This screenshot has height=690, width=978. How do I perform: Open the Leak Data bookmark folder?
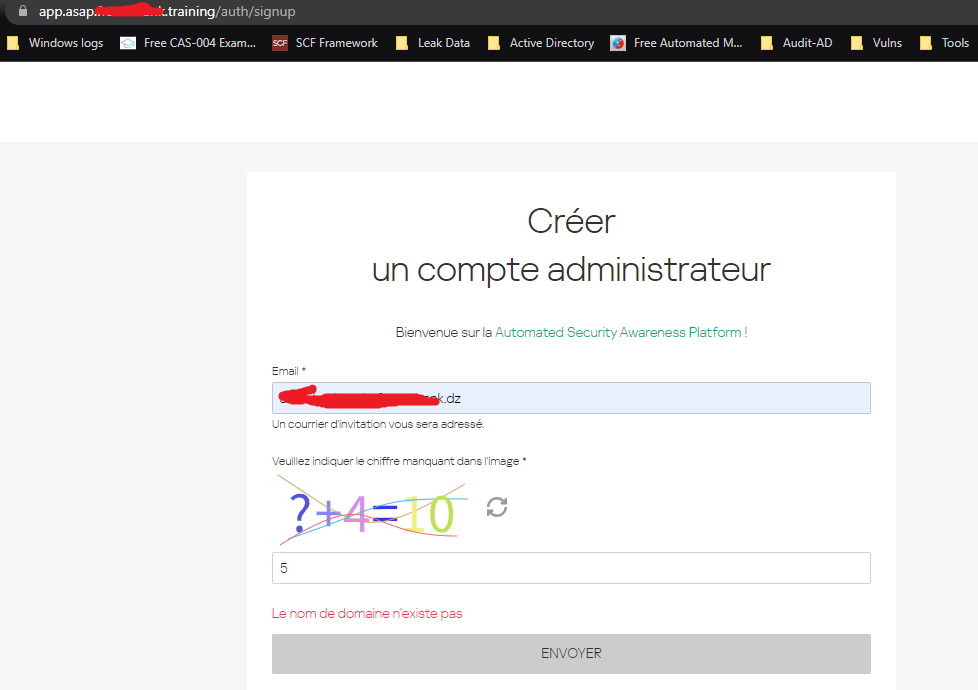pos(433,43)
